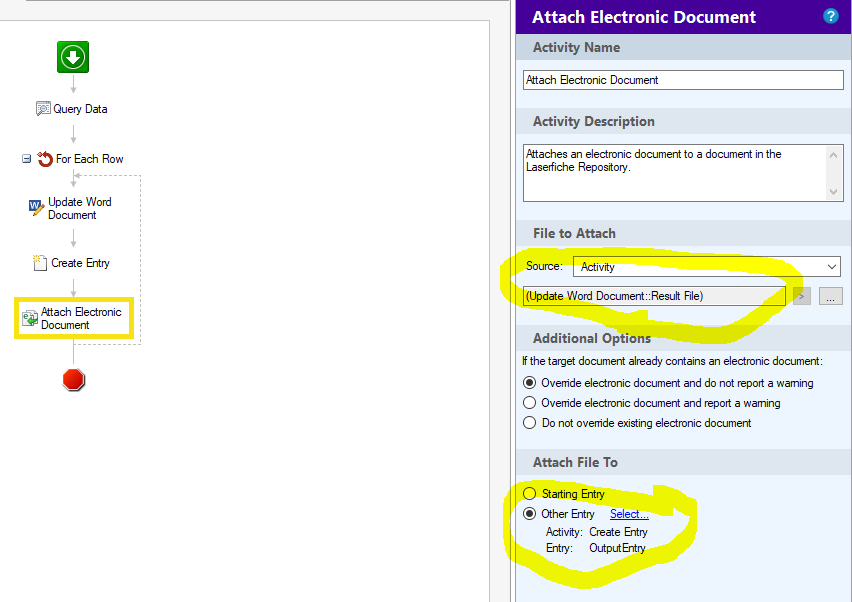Choose Do not override existing electronic document
Image resolution: width=852 pixels, height=602 pixels.
(529, 423)
